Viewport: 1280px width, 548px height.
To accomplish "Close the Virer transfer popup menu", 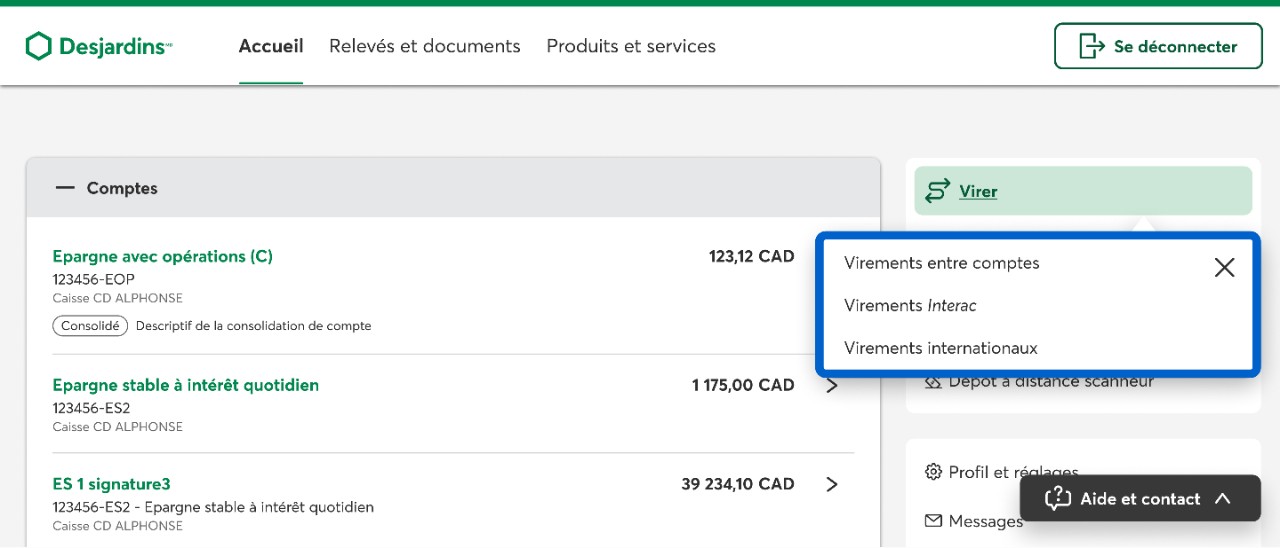I will click(x=1224, y=267).
